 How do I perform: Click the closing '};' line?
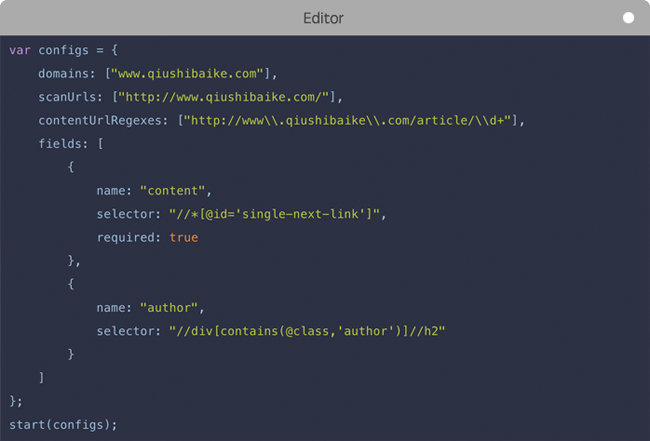16,401
